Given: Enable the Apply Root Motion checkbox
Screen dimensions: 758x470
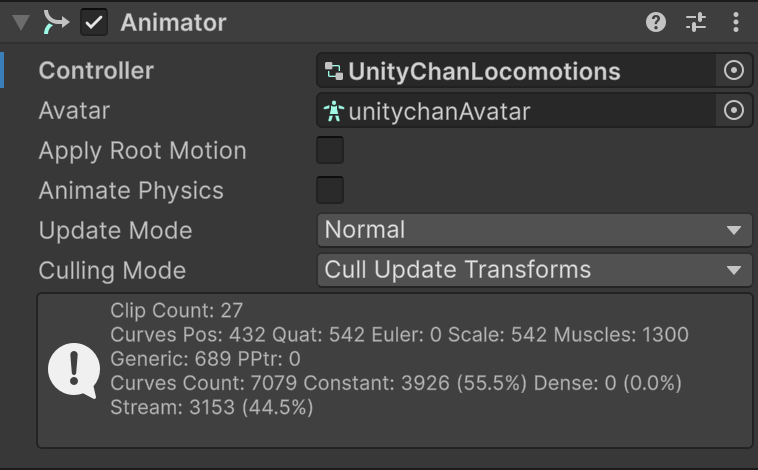Looking at the screenshot, I should click(x=330, y=151).
